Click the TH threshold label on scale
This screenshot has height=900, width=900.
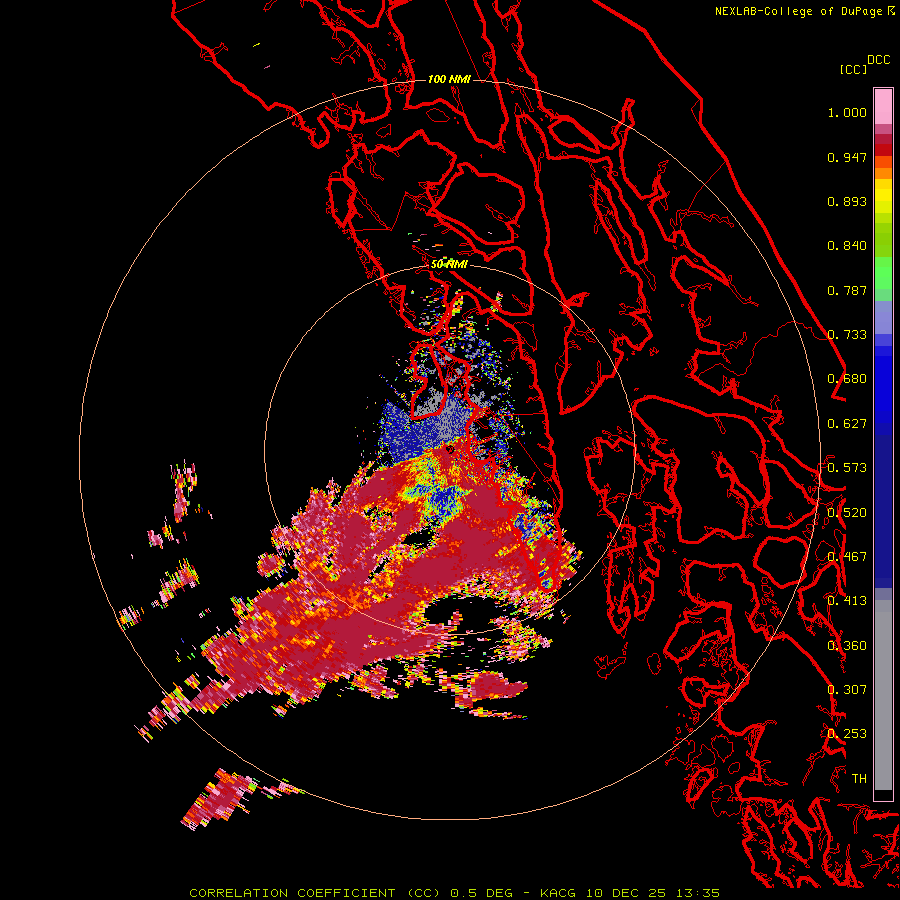[x=859, y=779]
